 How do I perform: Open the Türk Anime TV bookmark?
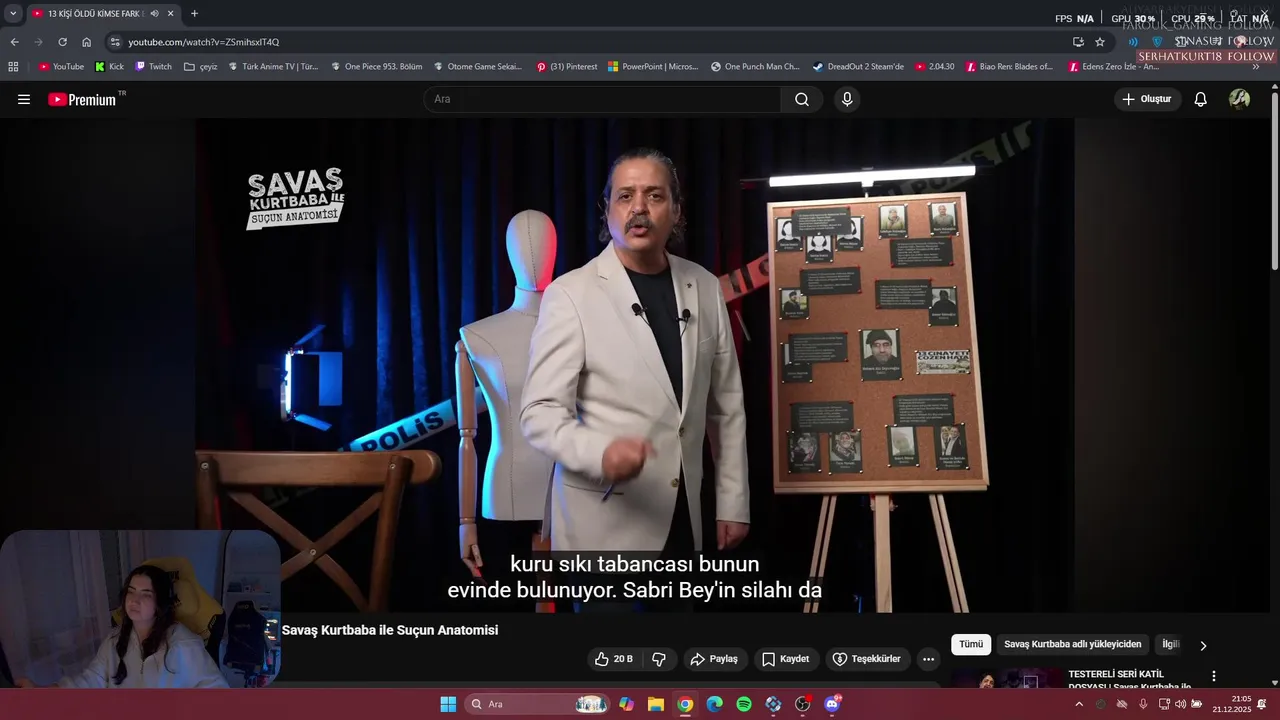[273, 67]
